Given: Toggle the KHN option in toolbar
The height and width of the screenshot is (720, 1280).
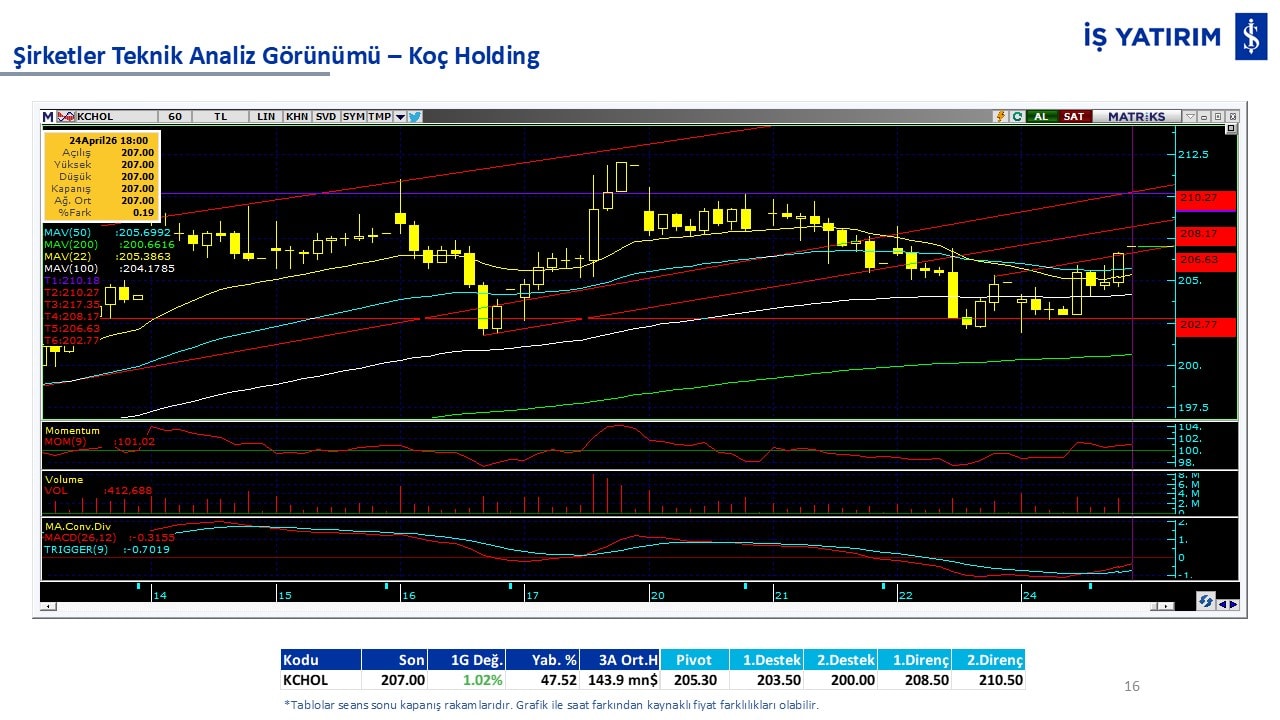Looking at the screenshot, I should coord(297,117).
